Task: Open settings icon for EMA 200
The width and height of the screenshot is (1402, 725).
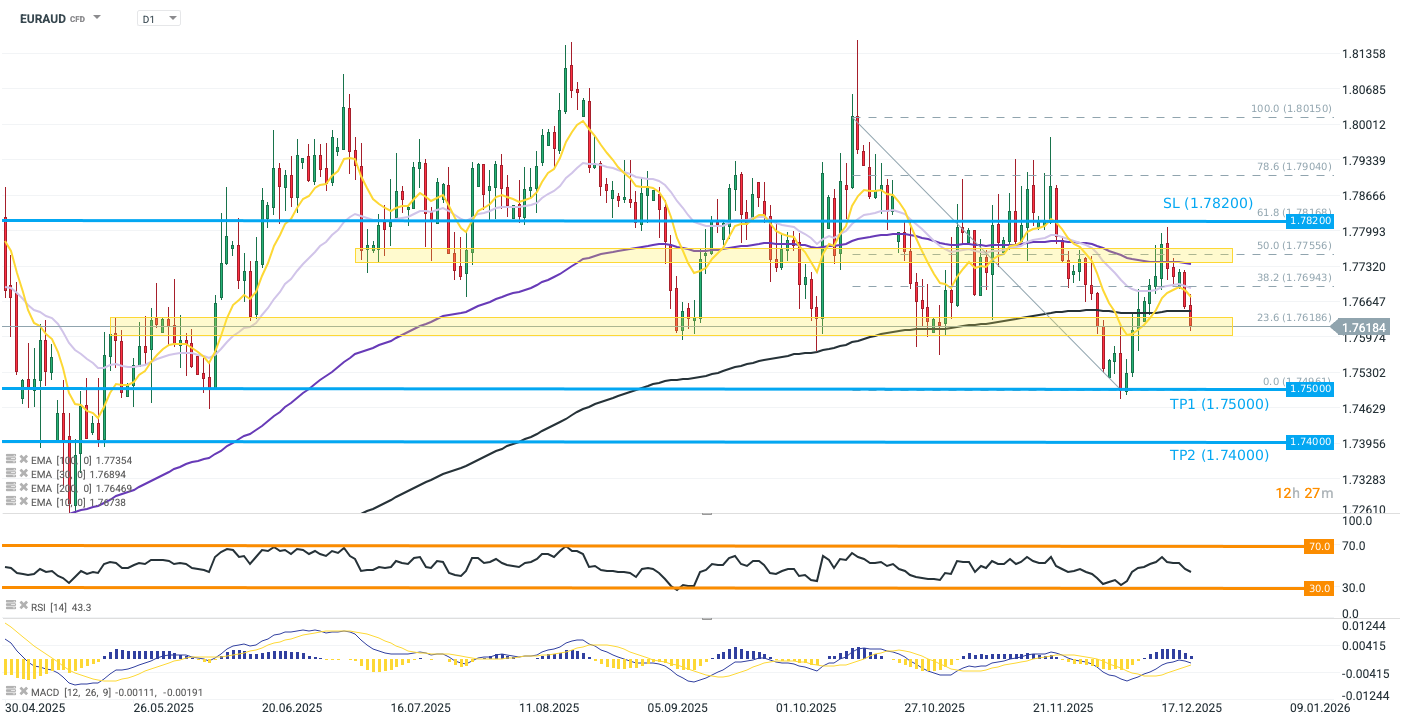Action: [x=11, y=488]
